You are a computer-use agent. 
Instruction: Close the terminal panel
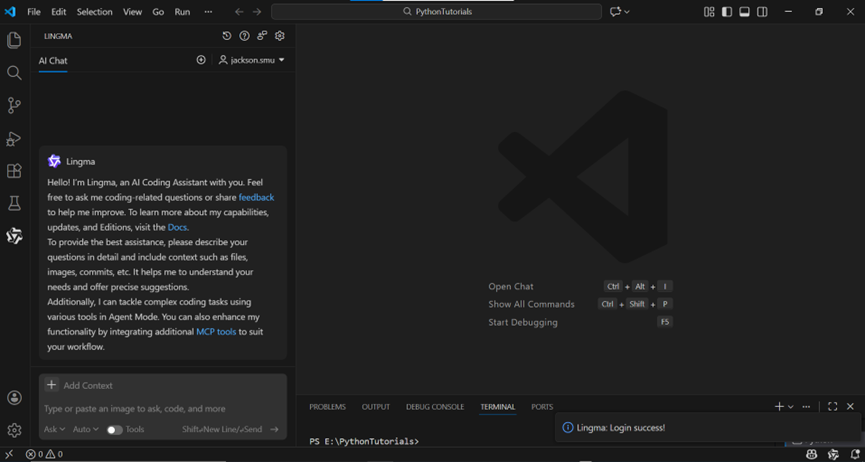(x=850, y=407)
